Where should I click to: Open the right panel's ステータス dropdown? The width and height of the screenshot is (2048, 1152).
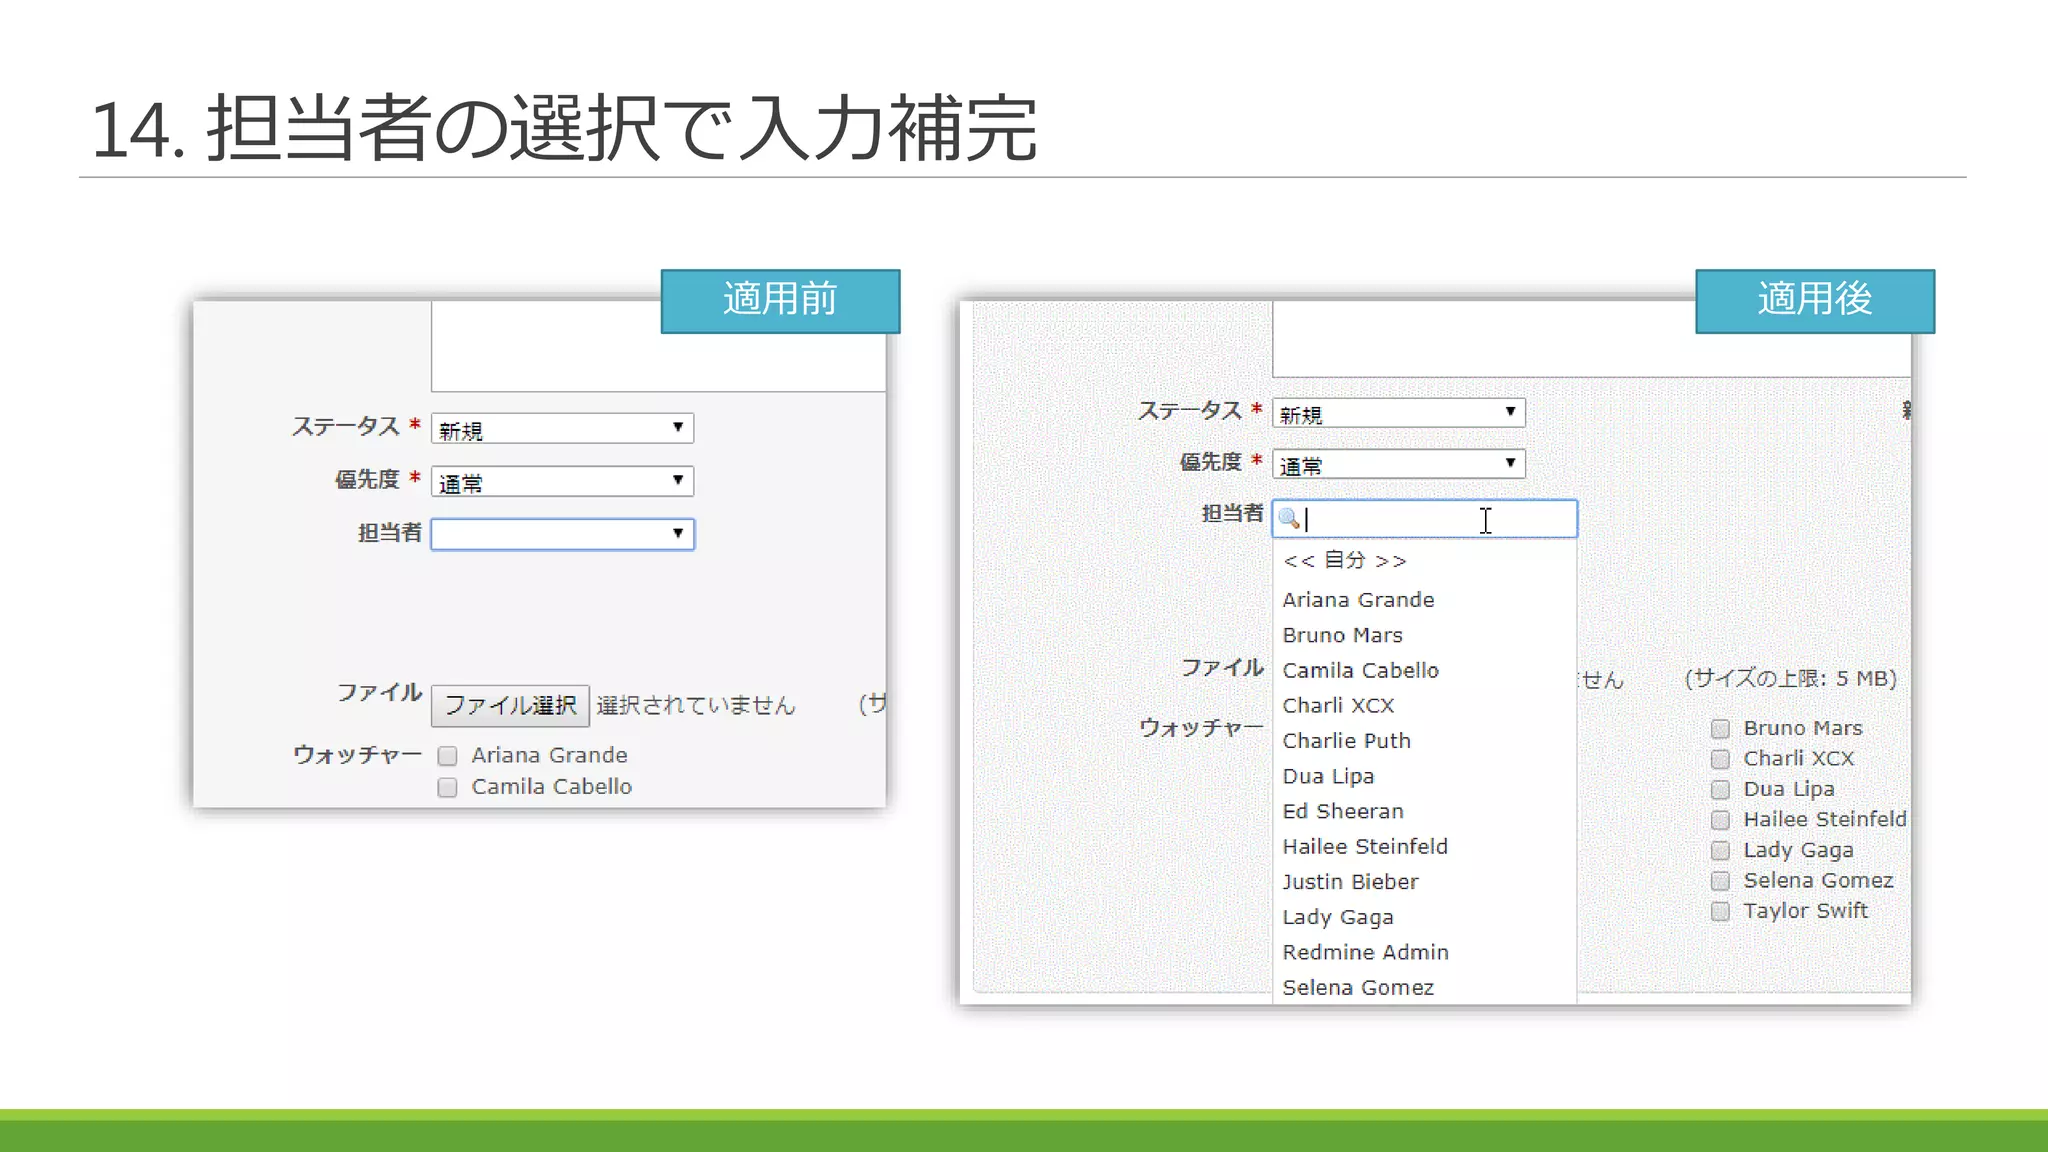1398,413
